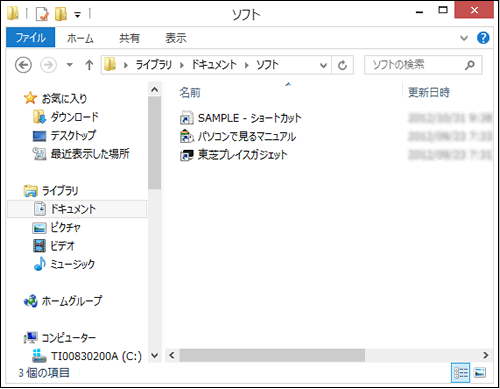Open the ビデオ library
Screen dimensions: 500x389
coord(62,246)
